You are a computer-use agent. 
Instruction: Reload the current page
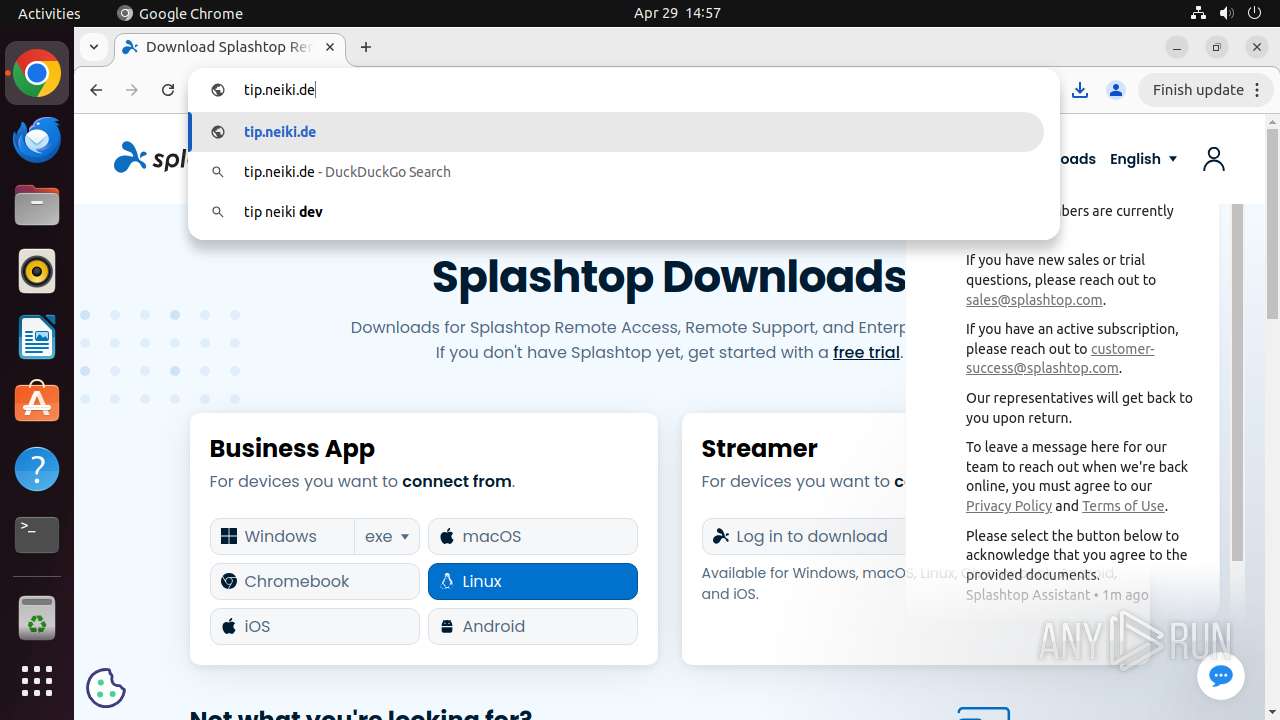(168, 90)
